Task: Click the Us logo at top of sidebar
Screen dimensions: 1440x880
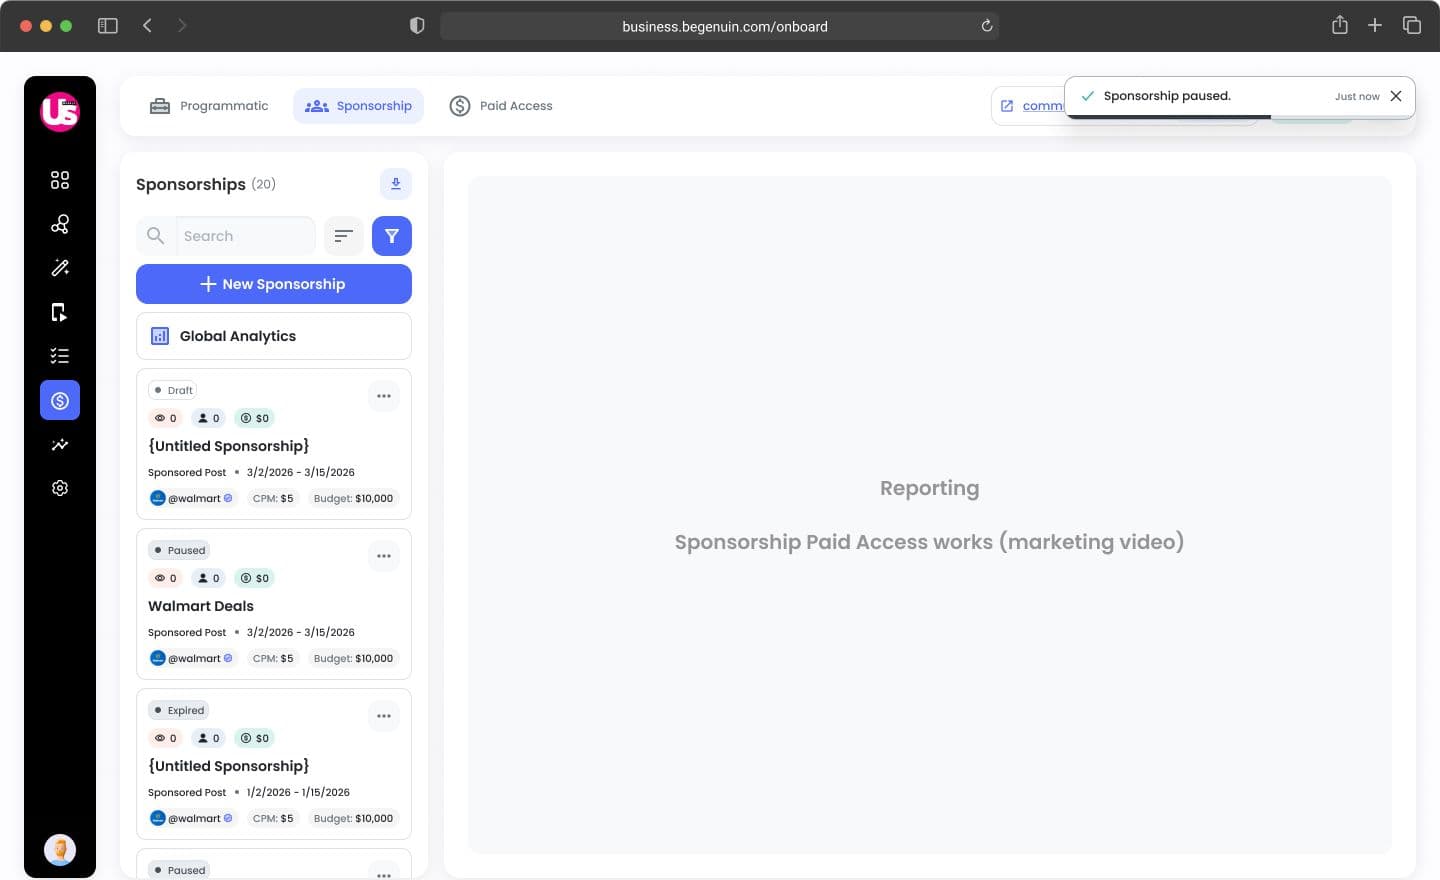Action: click(x=60, y=111)
